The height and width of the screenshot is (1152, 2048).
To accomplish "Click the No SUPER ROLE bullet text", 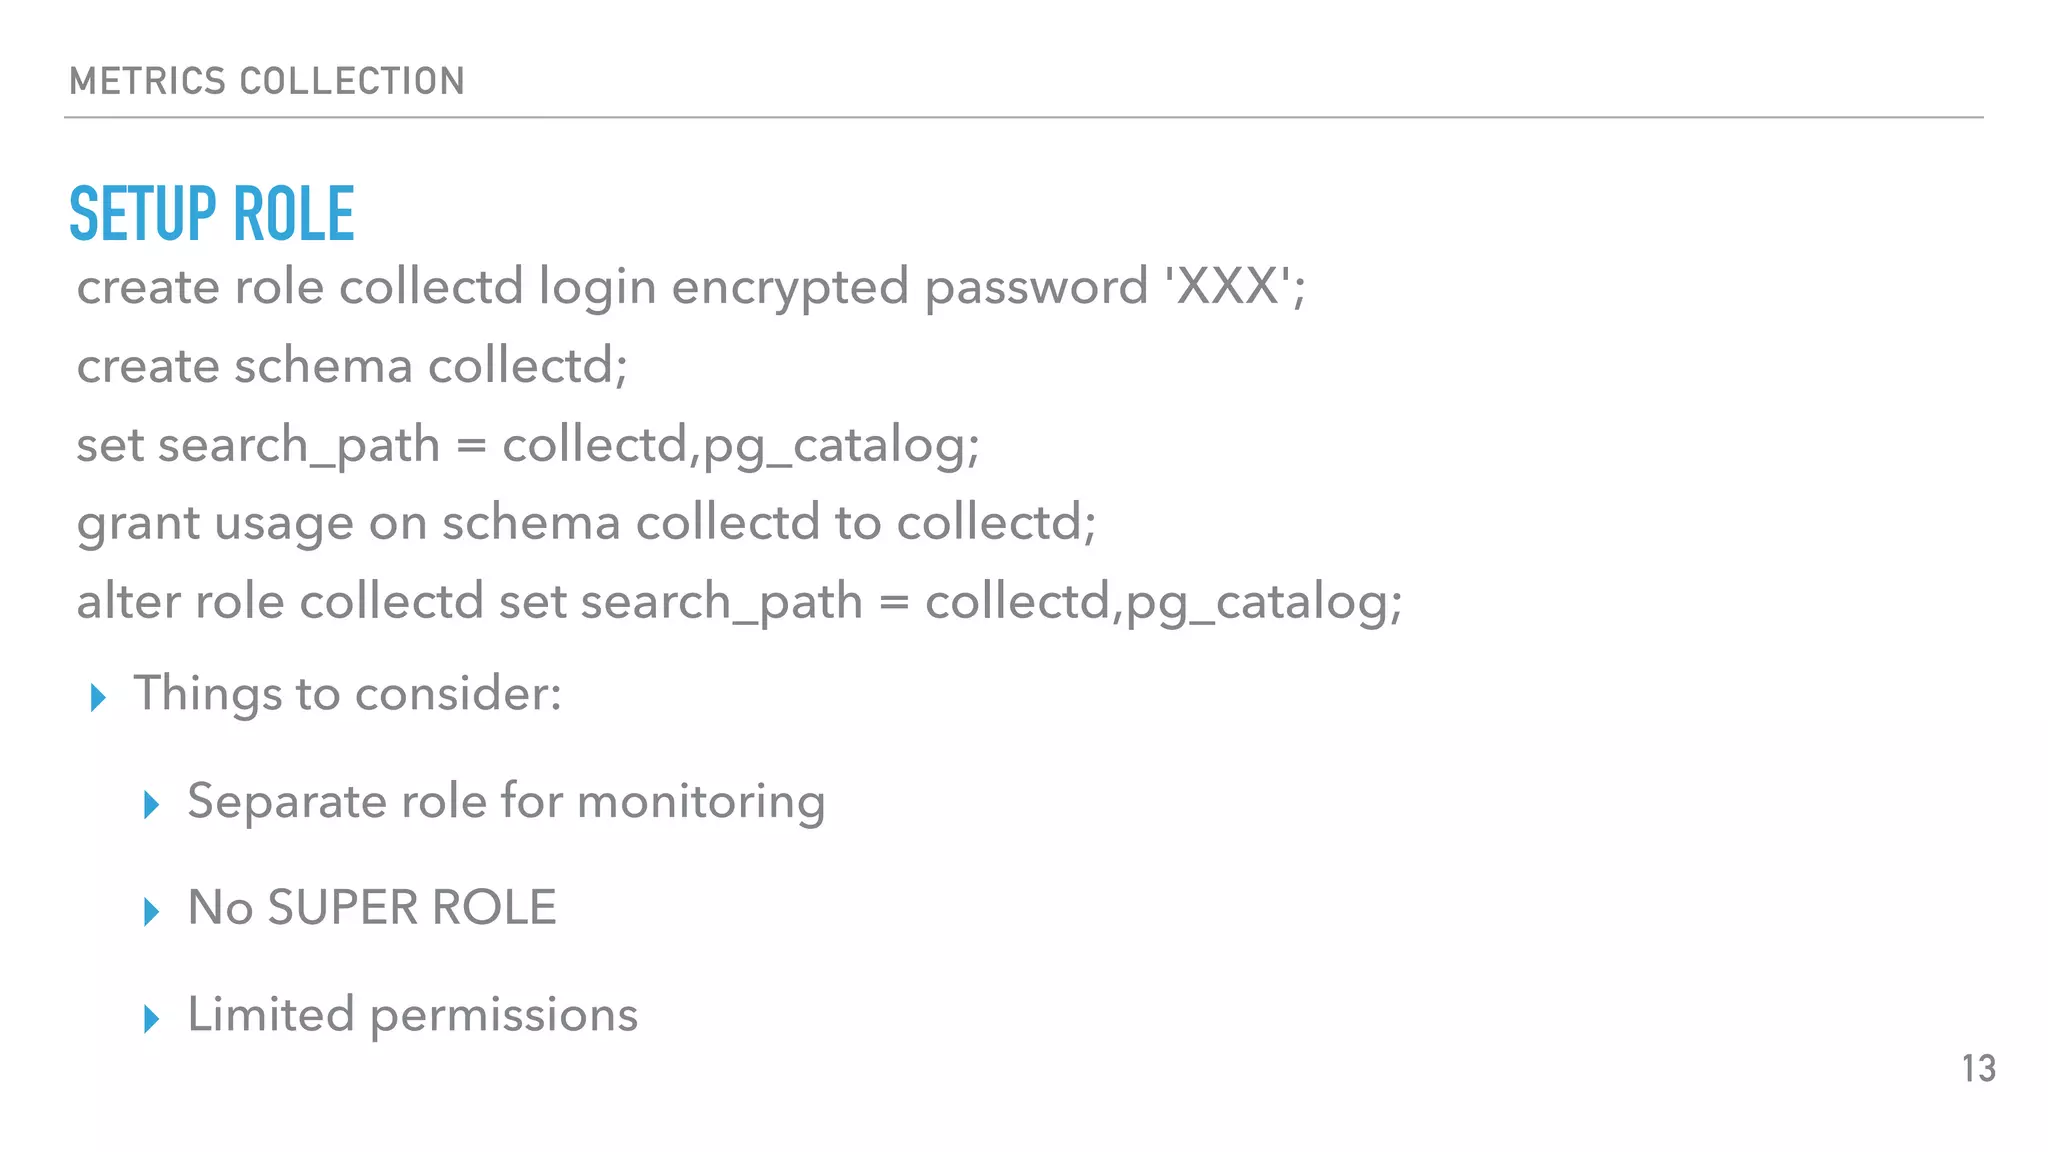I will coord(372,908).
